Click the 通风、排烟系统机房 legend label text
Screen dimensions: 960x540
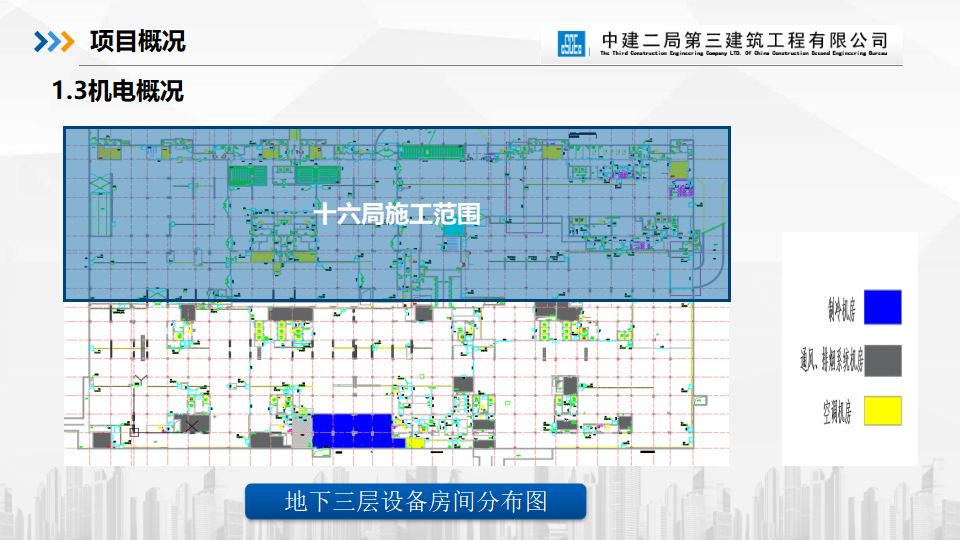(x=830, y=361)
